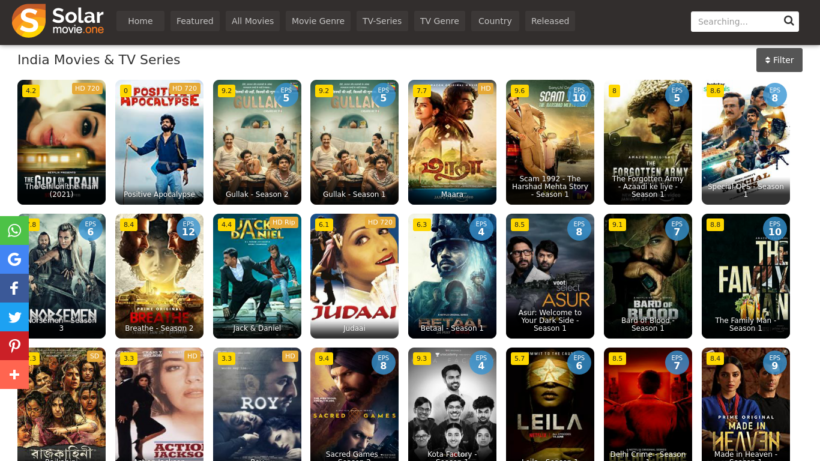This screenshot has height=461, width=820.
Task: Open Made in Heaven poster
Action: click(746, 404)
